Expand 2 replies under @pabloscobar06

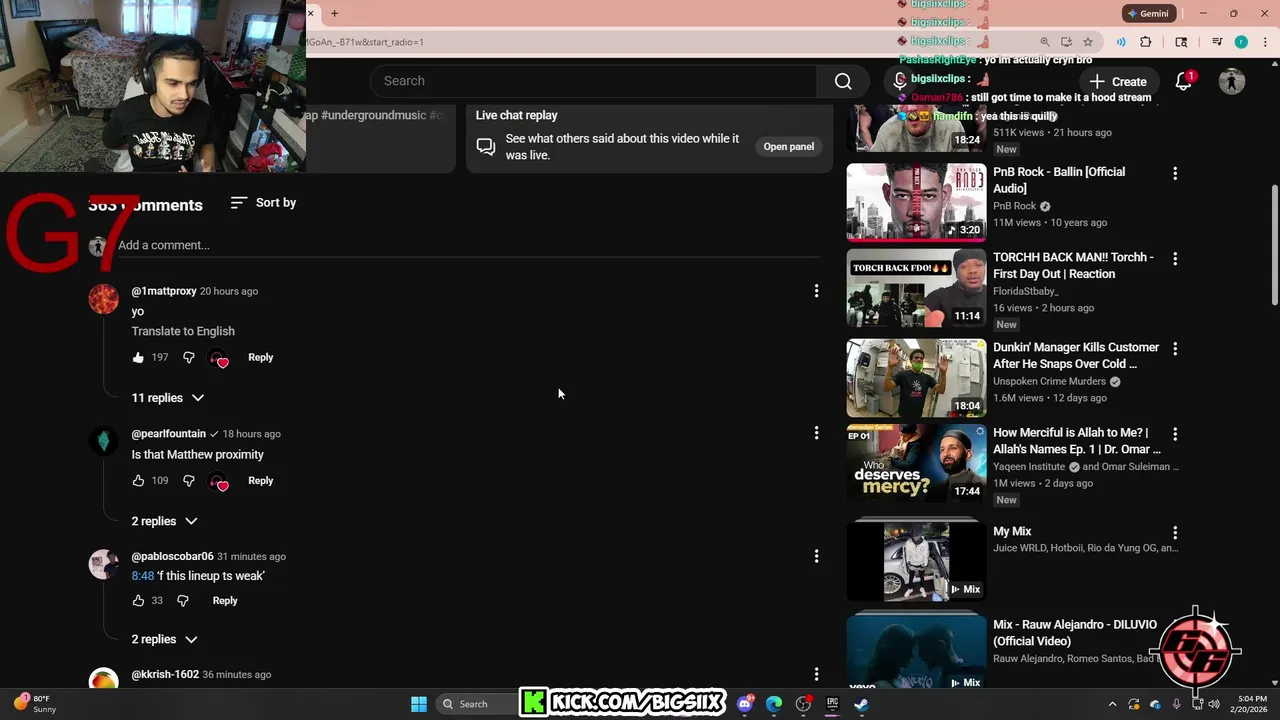pyautogui.click(x=165, y=639)
